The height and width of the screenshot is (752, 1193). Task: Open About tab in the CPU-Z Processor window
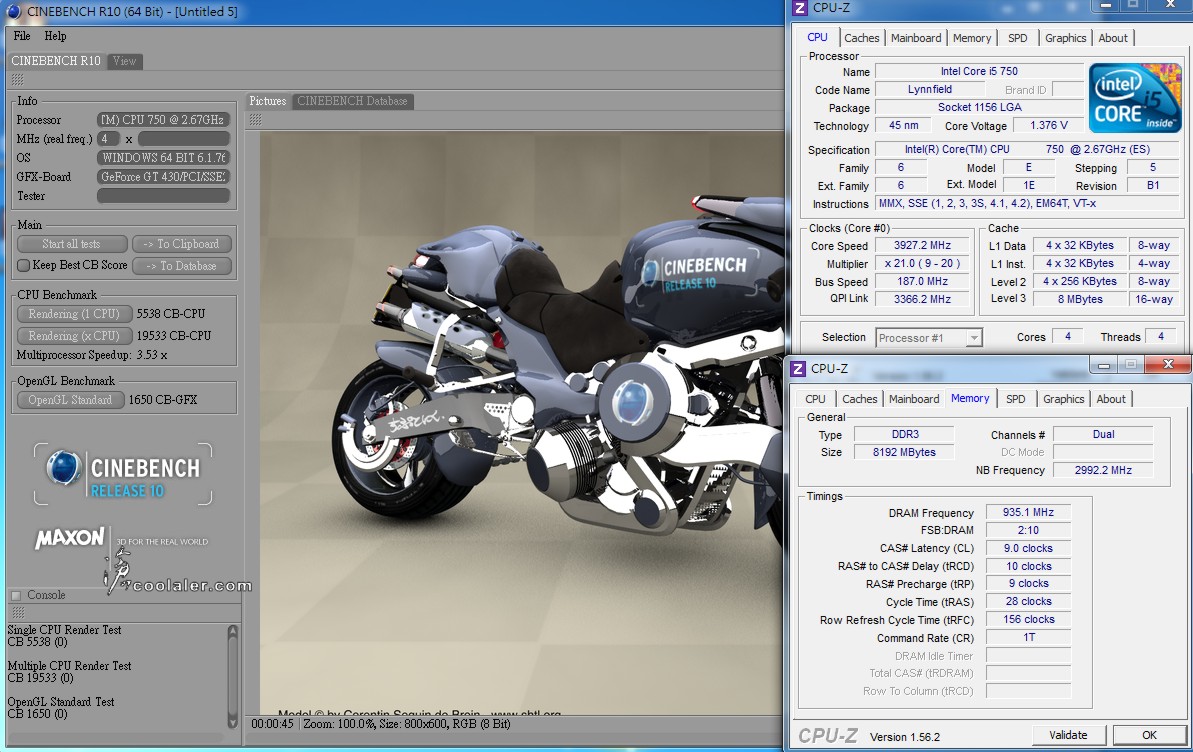(1113, 38)
